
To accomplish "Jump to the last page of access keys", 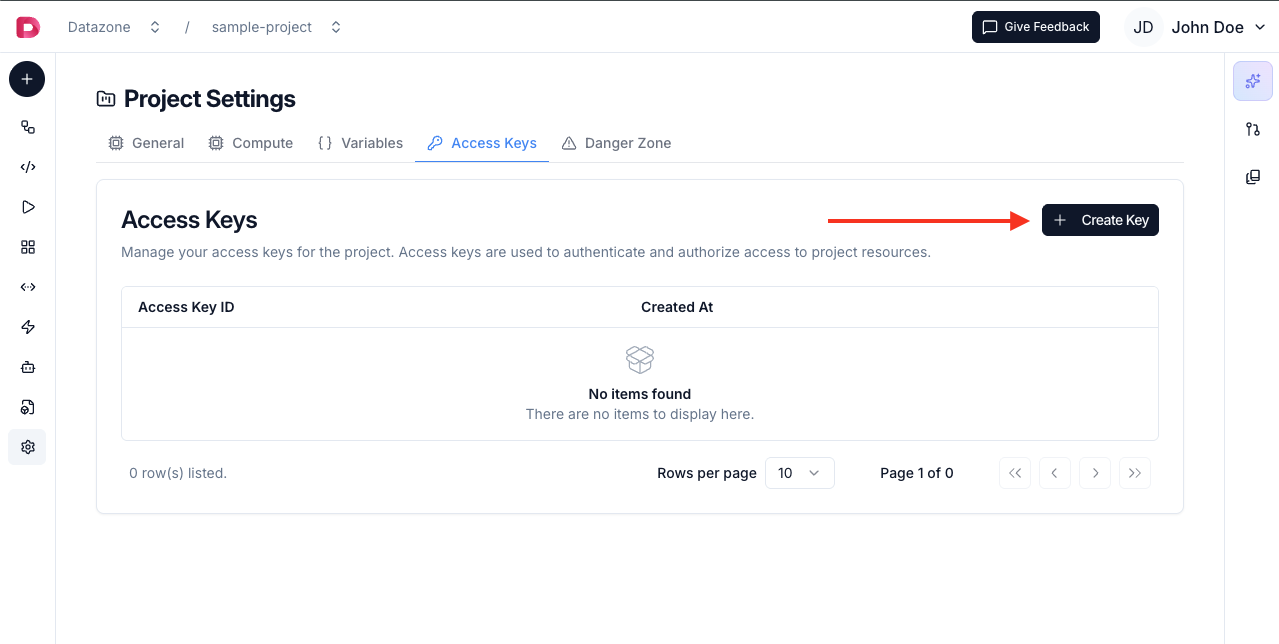I will tap(1134, 472).
